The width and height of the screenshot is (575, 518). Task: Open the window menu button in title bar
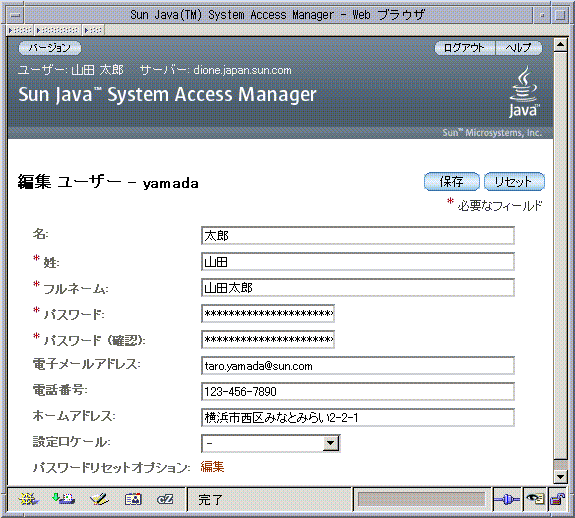15,15
